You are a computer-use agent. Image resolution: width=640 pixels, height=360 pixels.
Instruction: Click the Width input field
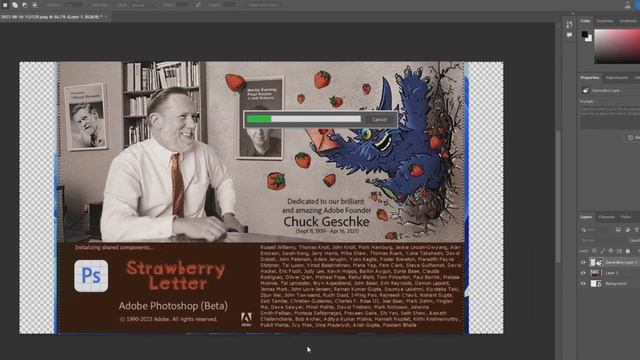click(183, 5)
